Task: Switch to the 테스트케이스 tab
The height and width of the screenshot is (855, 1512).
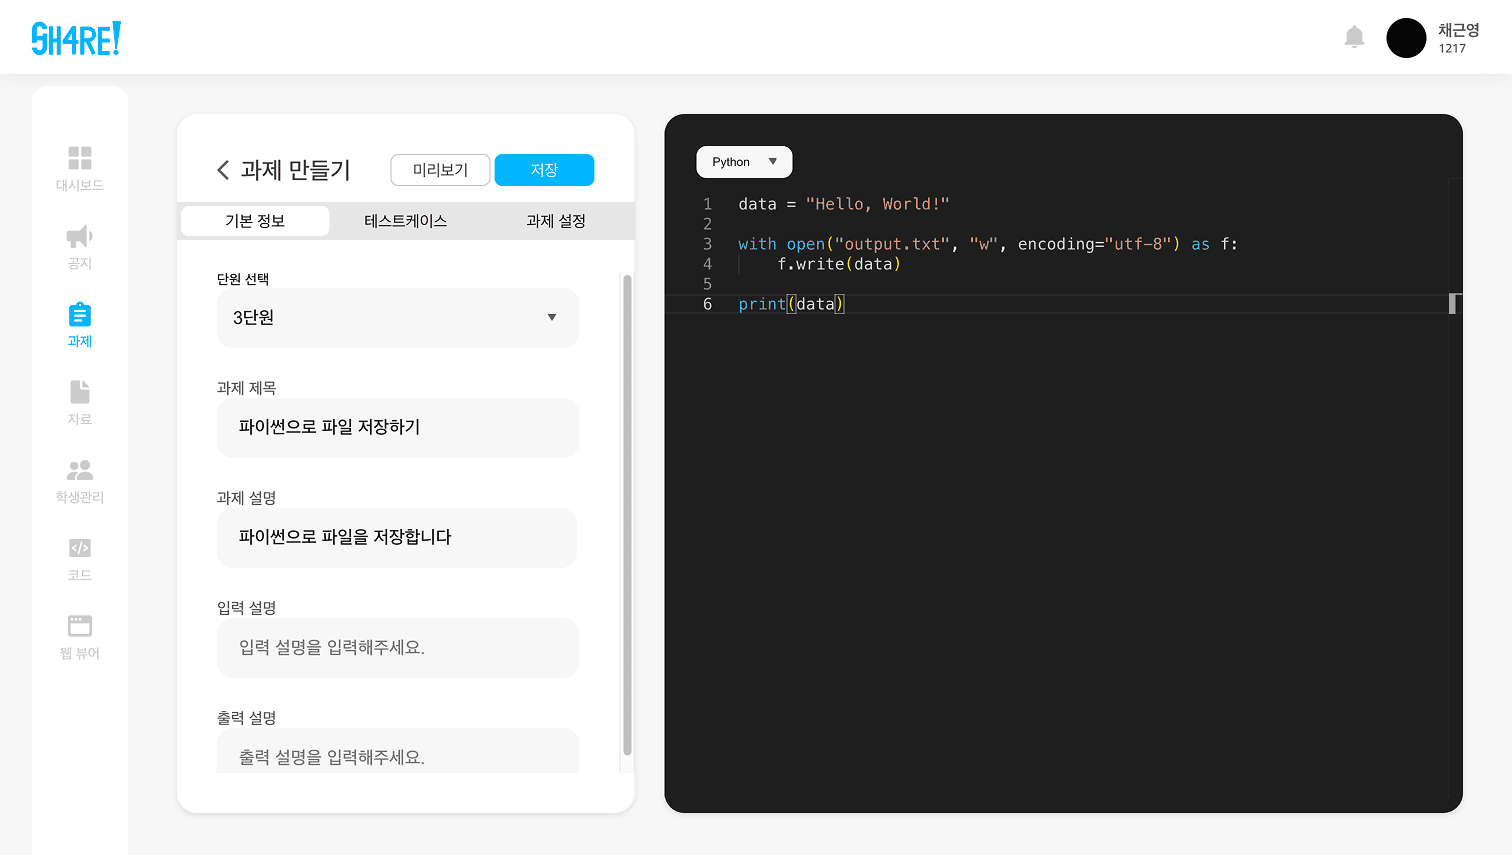Action: click(405, 221)
